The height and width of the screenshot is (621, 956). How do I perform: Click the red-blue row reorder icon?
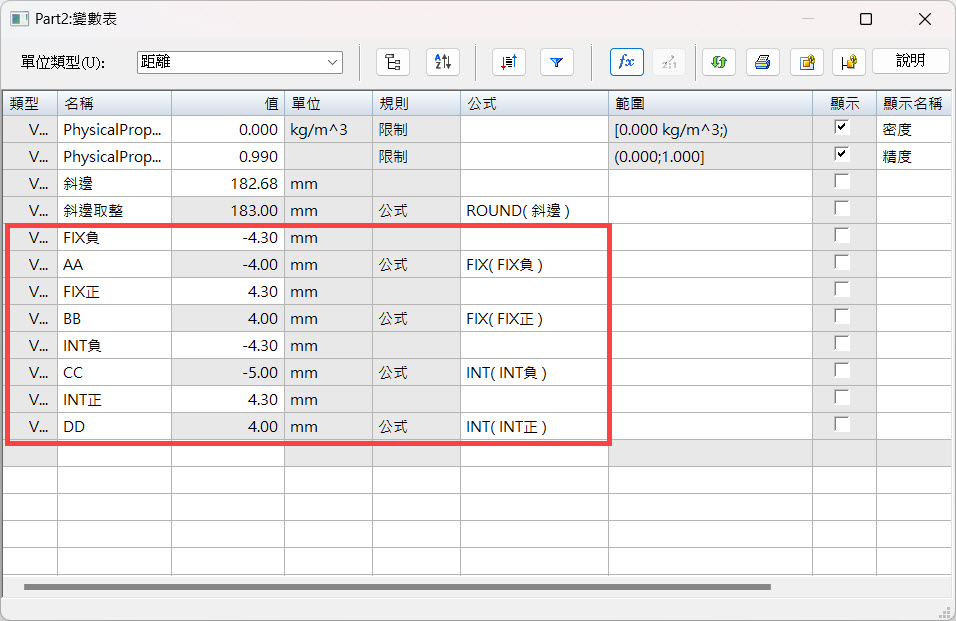tap(508, 62)
